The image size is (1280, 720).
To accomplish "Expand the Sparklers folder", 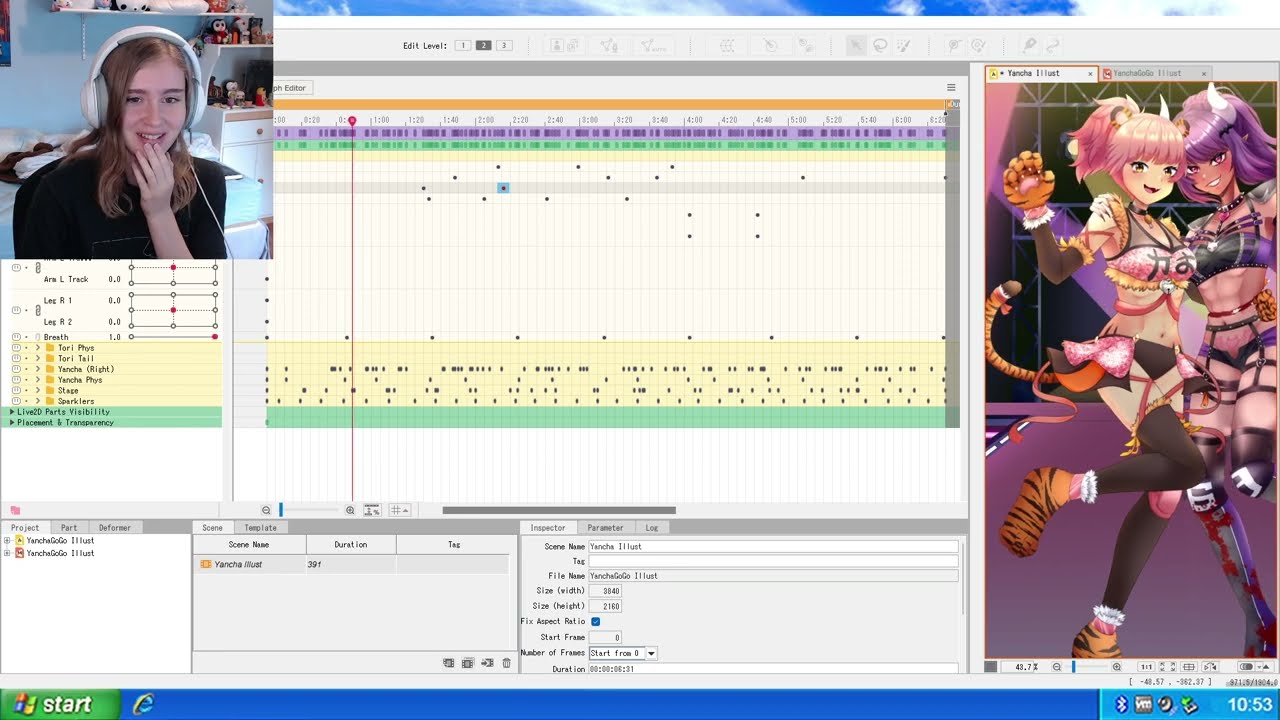I will click(x=39, y=401).
